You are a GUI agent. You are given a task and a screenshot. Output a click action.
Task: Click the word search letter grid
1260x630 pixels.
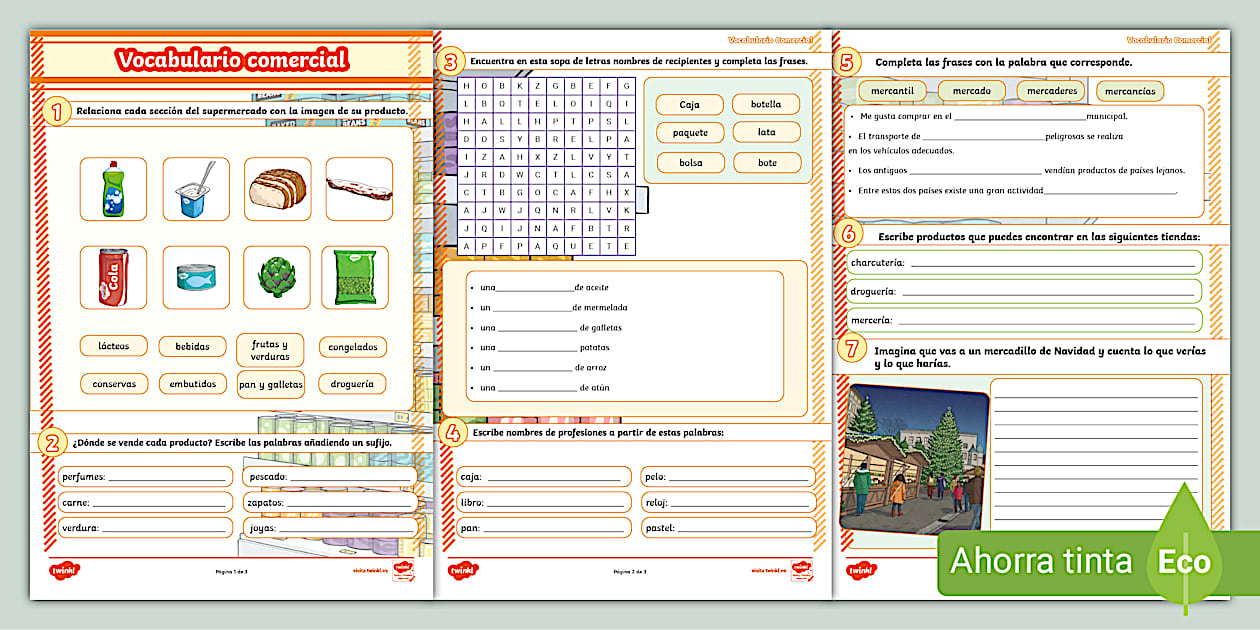545,166
